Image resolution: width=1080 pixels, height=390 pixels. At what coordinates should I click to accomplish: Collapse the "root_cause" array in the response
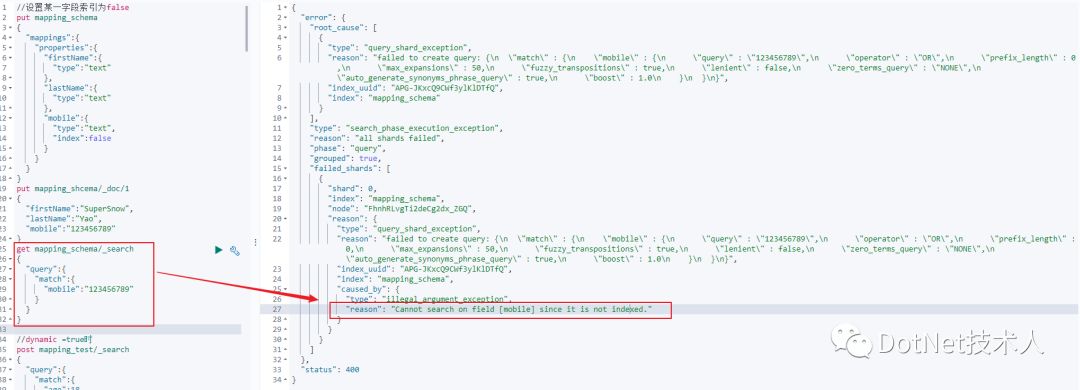[286, 28]
